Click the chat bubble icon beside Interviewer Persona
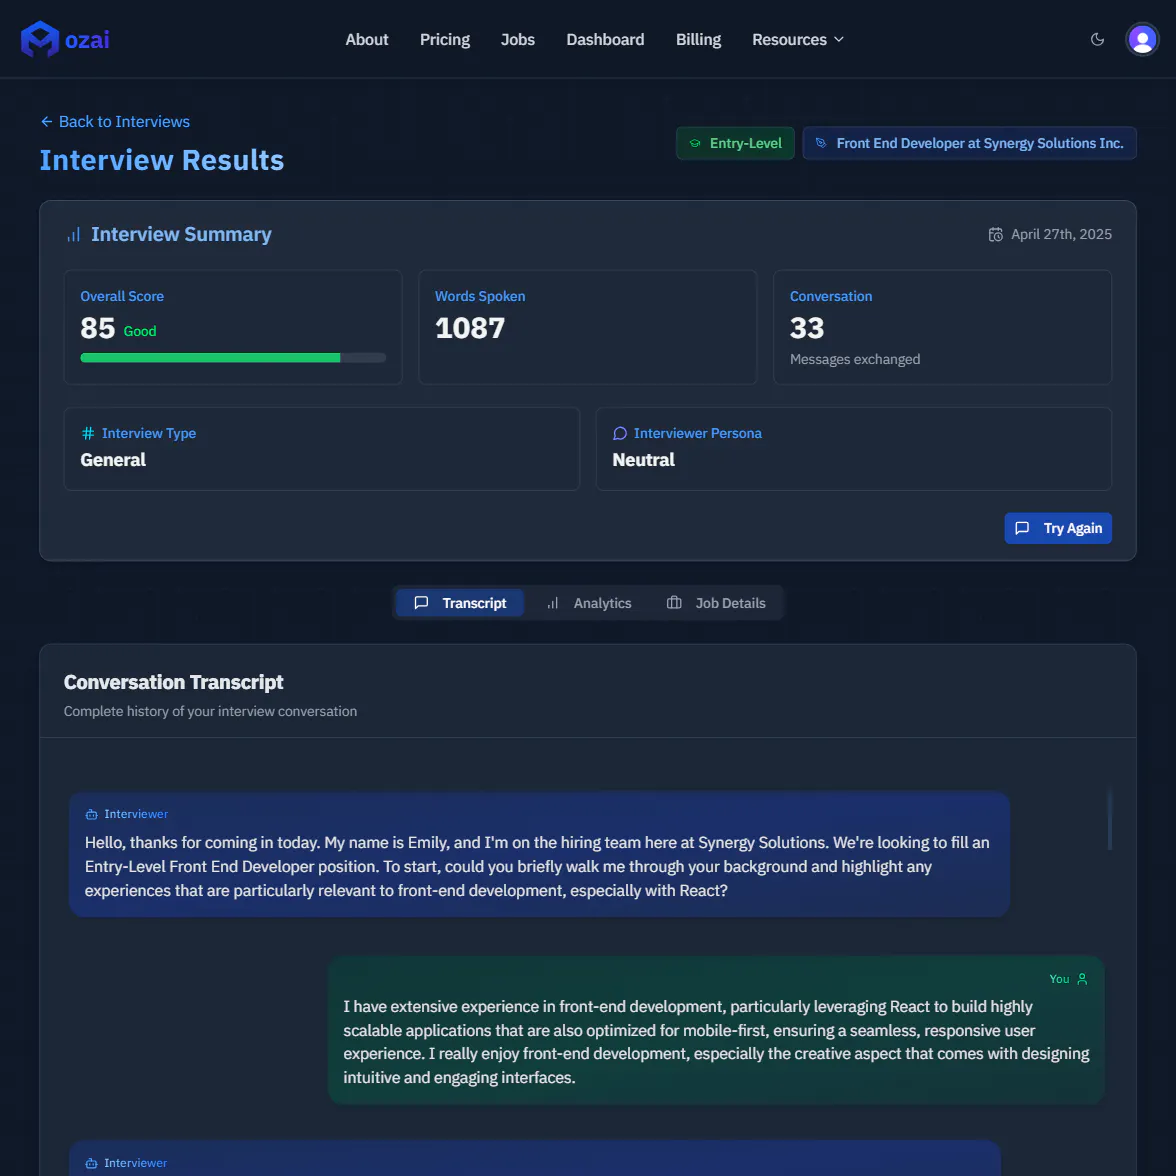Image resolution: width=1176 pixels, height=1176 pixels. point(620,434)
